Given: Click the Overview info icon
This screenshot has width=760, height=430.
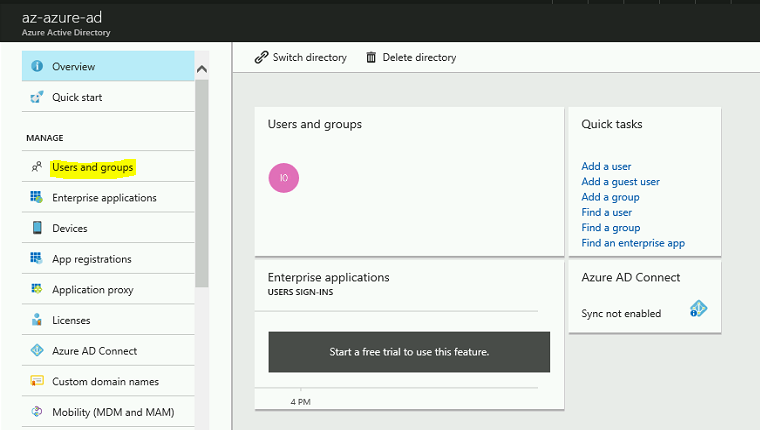Looking at the screenshot, I should click(x=37, y=66).
